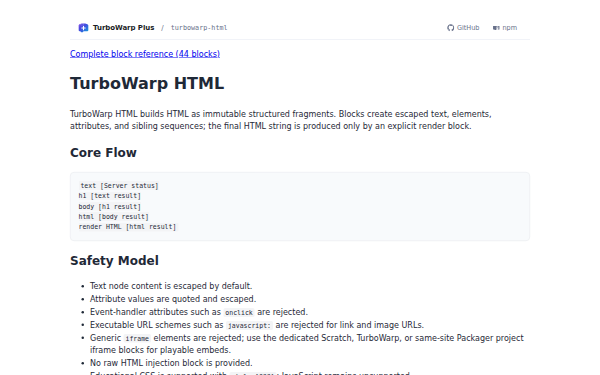Click code line 'body [h1 result]'
Screen dimensions: 600x375
(110, 207)
